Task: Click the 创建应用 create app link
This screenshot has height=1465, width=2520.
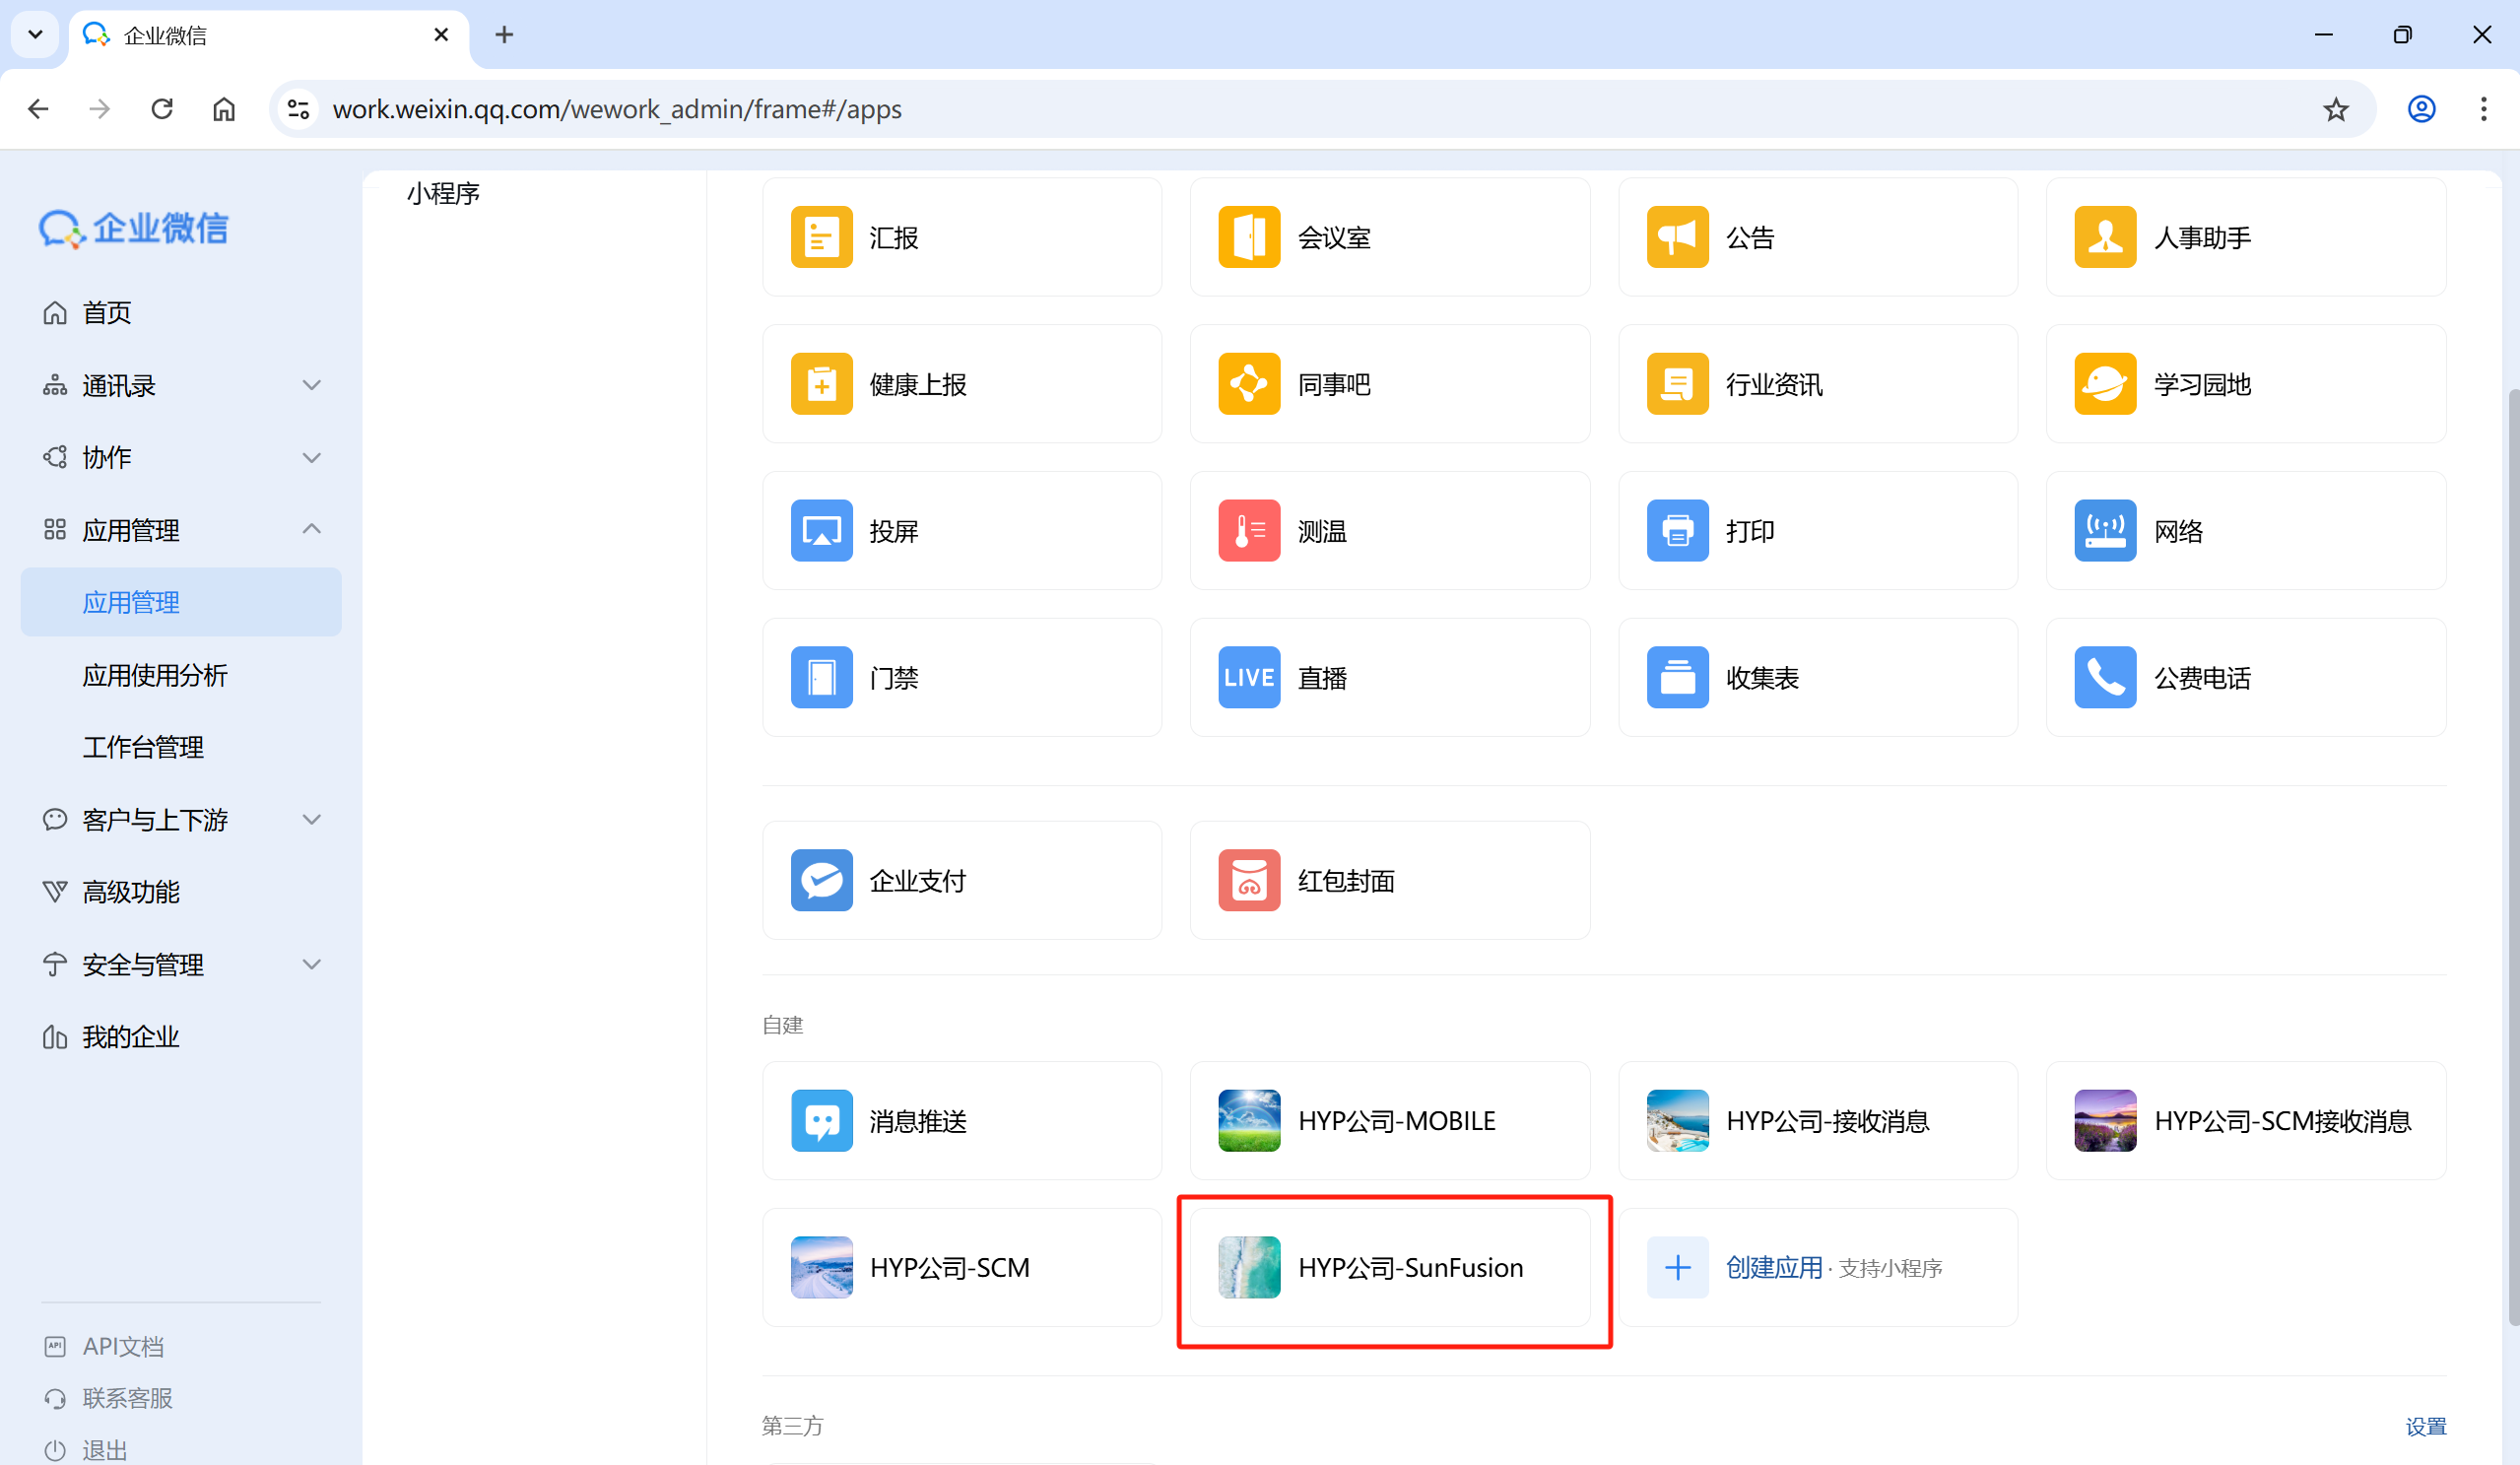Action: (x=1773, y=1267)
